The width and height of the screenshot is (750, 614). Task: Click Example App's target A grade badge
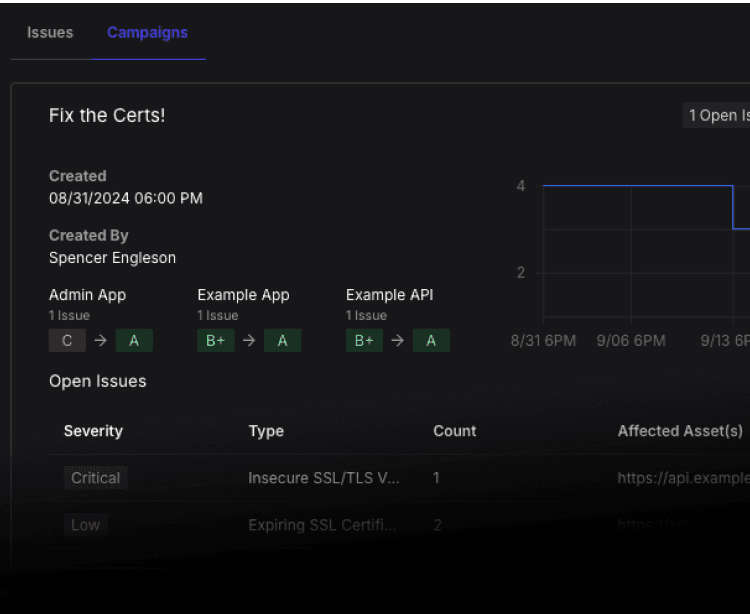pos(282,341)
